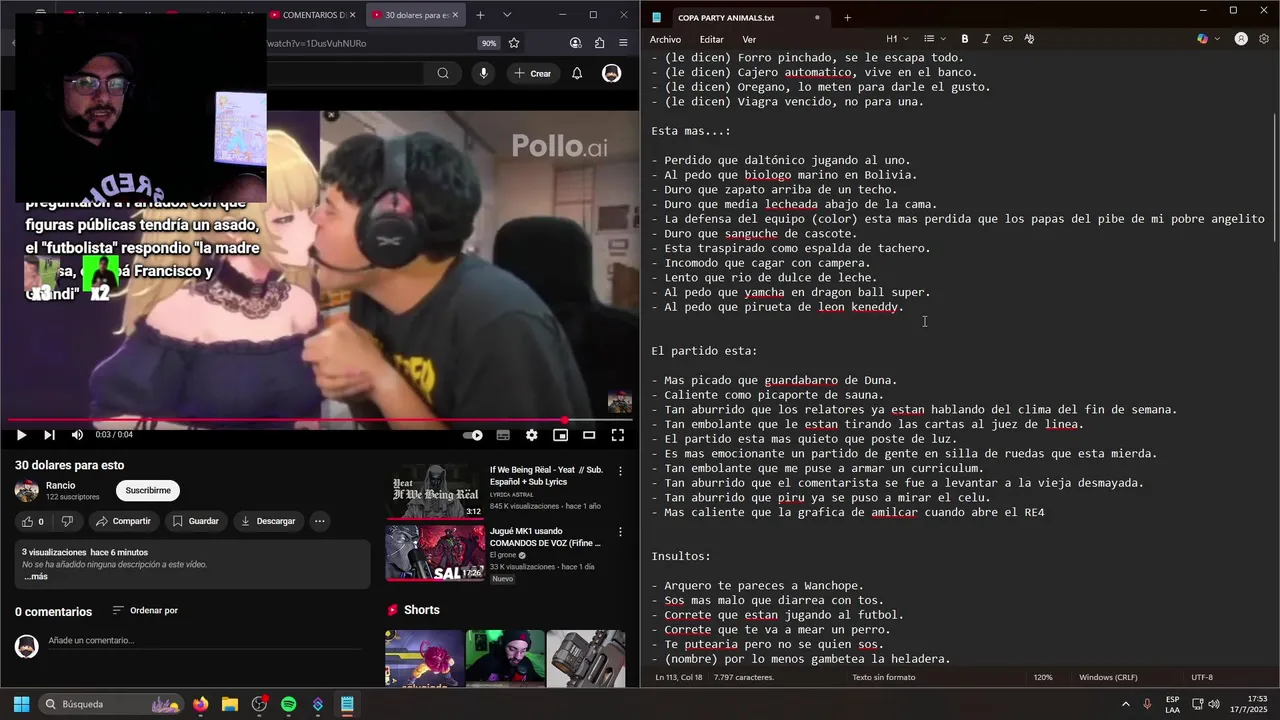The image size is (1280, 720).
Task: Toggle bold formatting in Notepad
Action: pos(964,39)
